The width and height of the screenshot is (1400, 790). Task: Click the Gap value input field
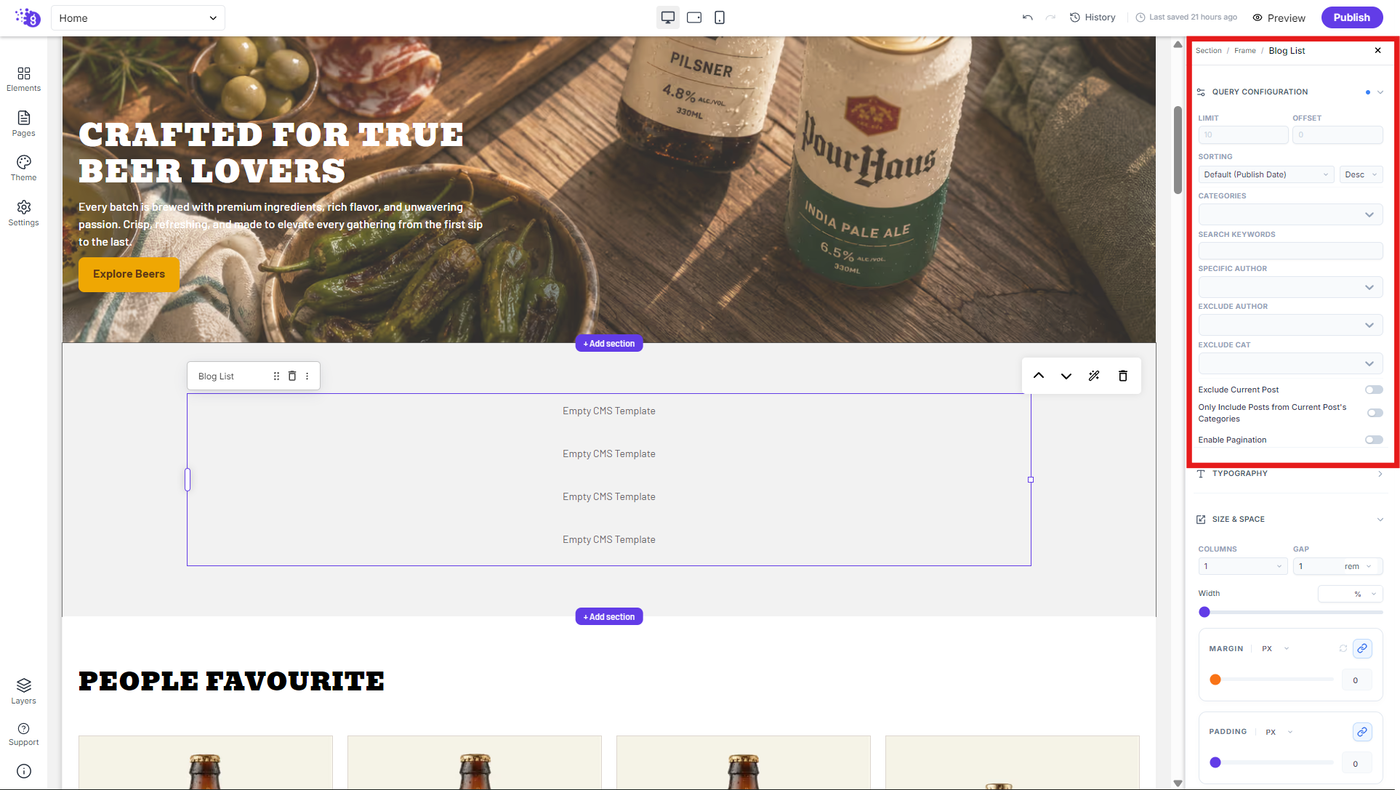point(1315,566)
